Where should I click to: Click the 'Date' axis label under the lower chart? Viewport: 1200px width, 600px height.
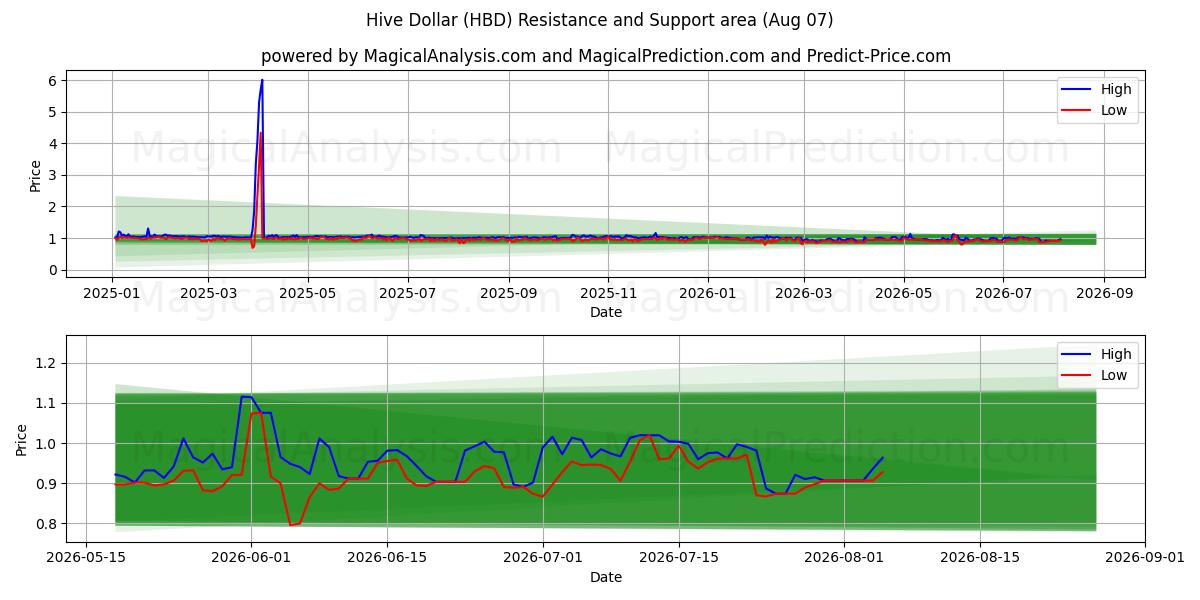[x=606, y=577]
